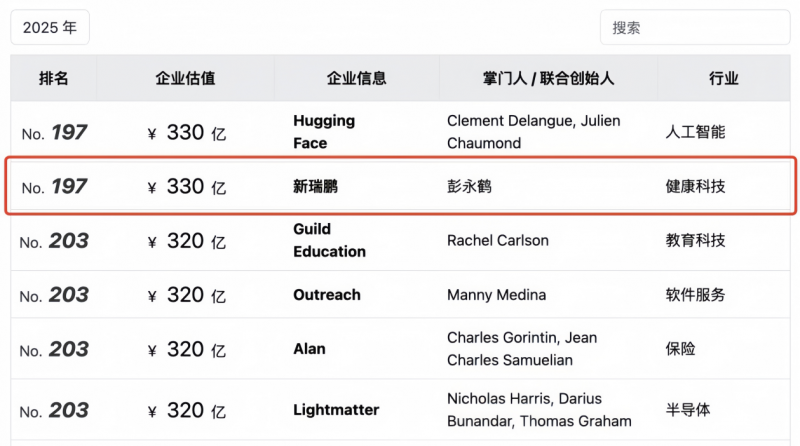Click the 半导体 industry cell

point(688,410)
